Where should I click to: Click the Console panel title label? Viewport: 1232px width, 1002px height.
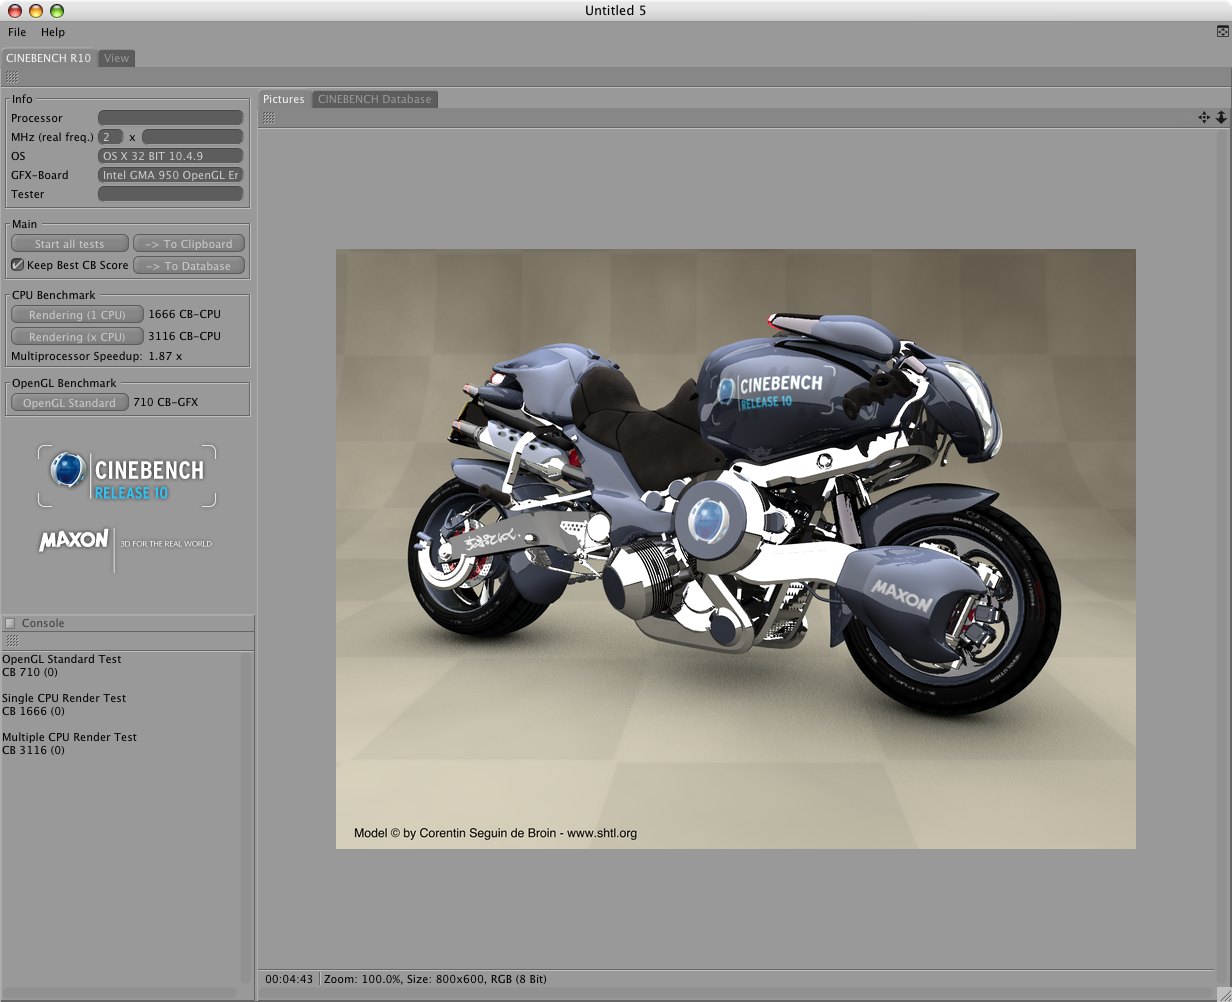point(43,623)
